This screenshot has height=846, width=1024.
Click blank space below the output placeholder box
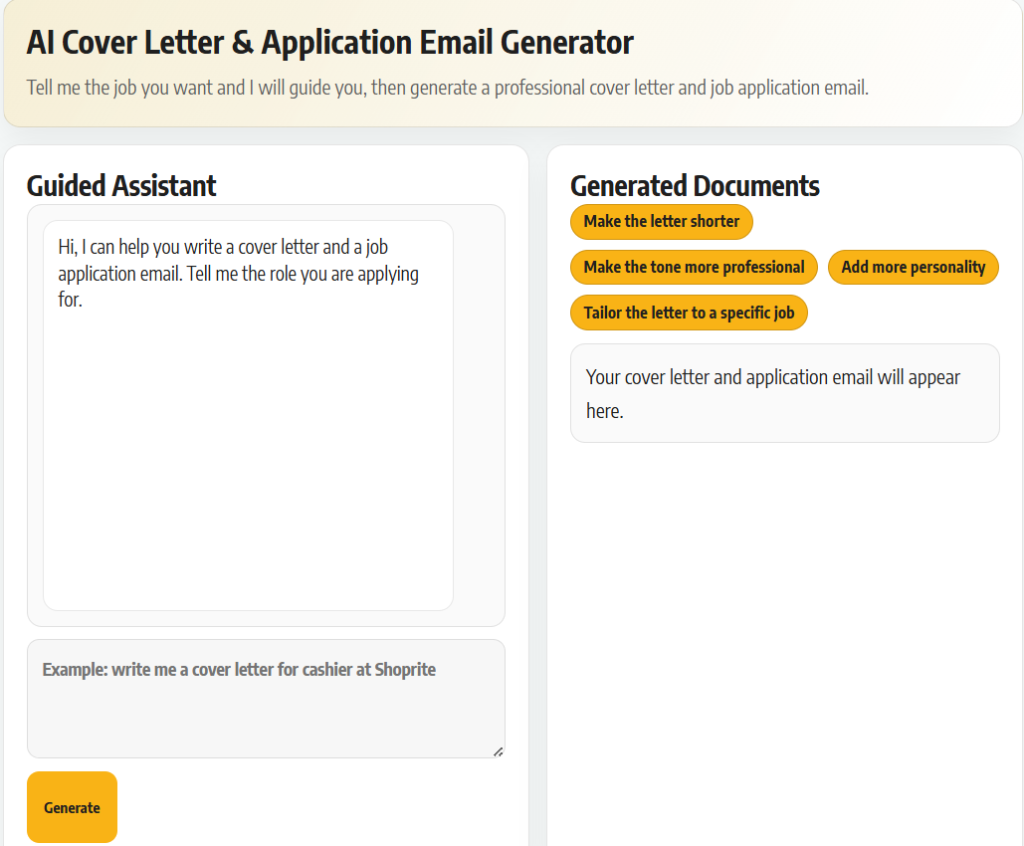point(784,620)
